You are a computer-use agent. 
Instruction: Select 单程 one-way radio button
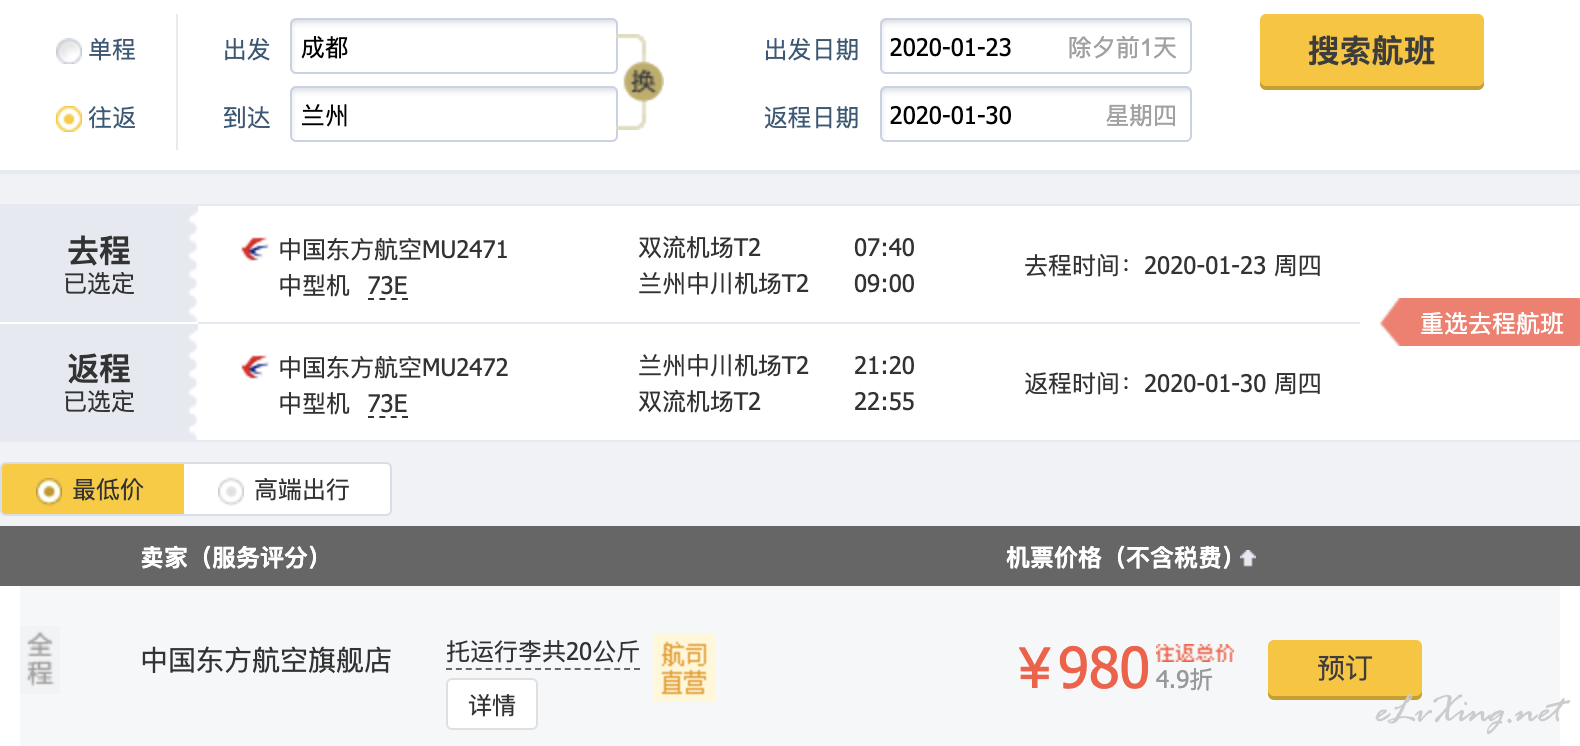[x=69, y=51]
